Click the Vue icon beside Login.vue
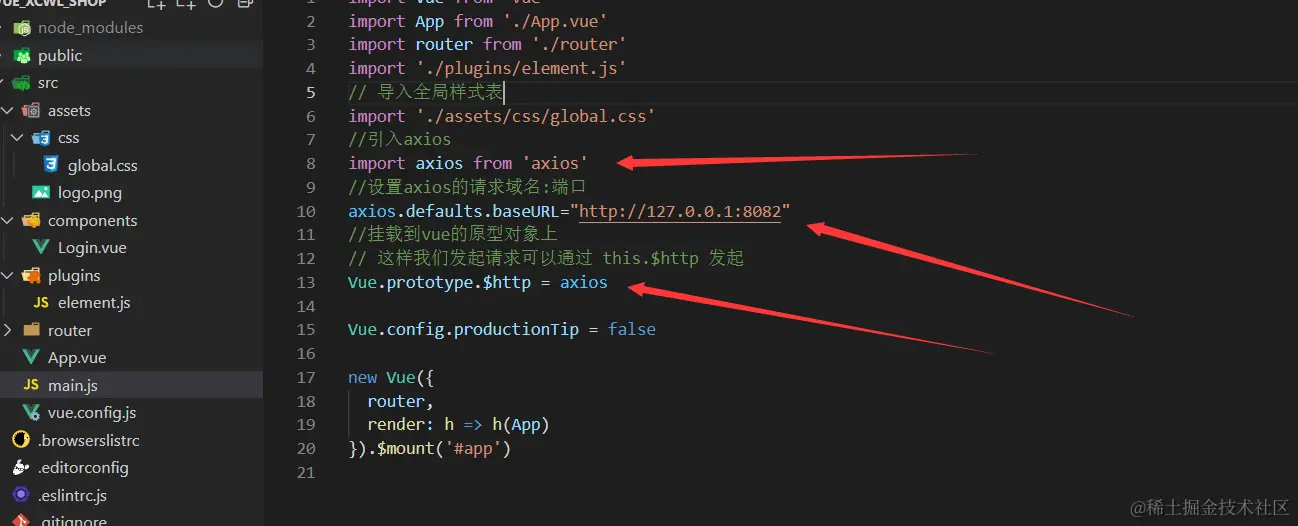The height and width of the screenshot is (526, 1298). pos(41,247)
